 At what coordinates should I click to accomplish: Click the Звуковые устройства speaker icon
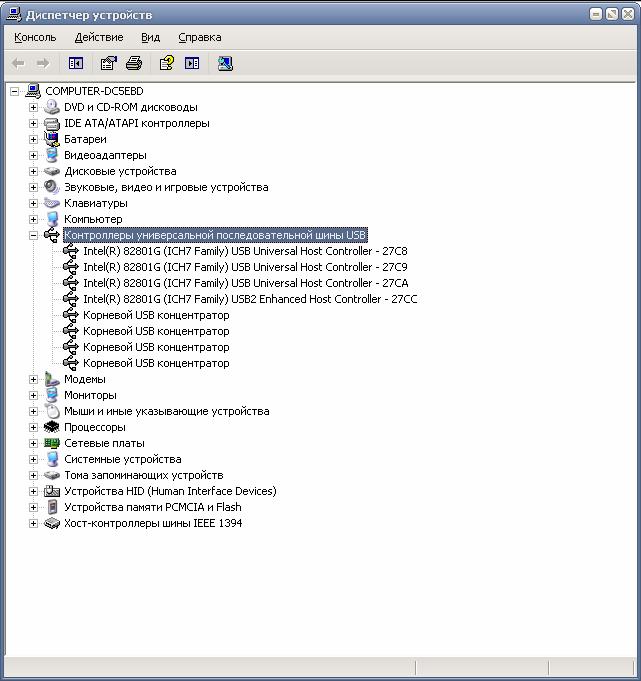pyautogui.click(x=52, y=187)
